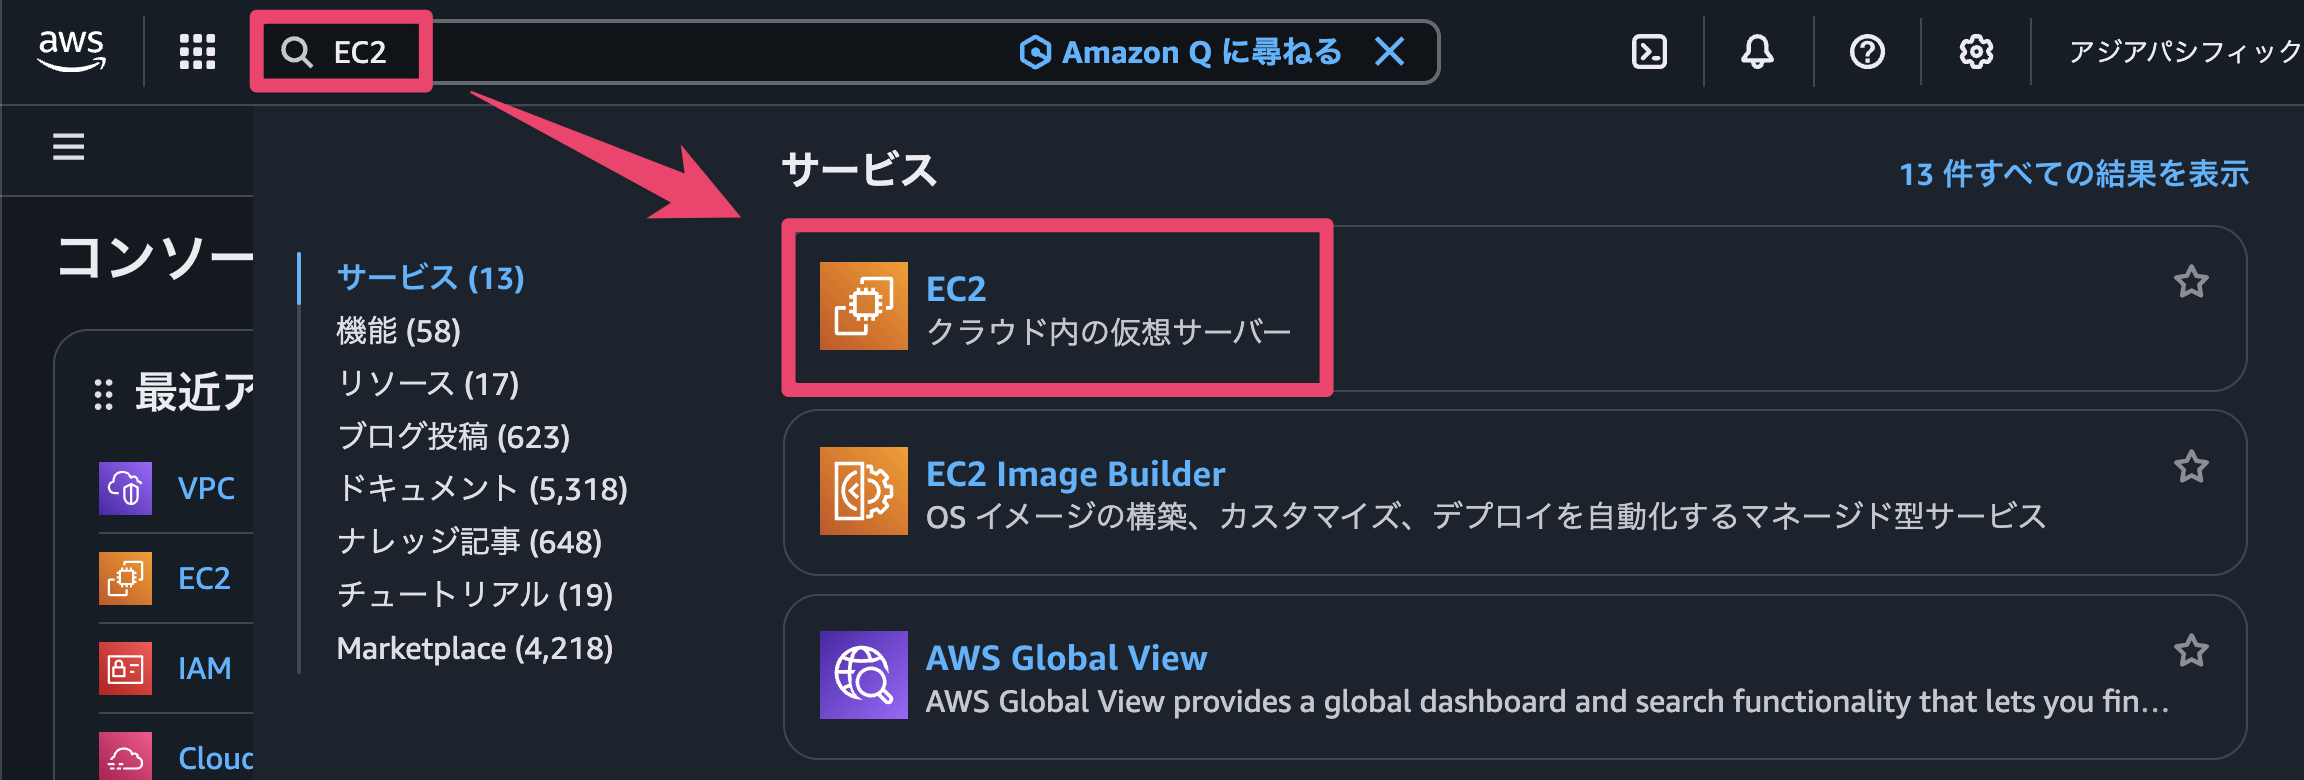Launch the CloudShell terminal icon
2304x780 pixels.
1648,51
